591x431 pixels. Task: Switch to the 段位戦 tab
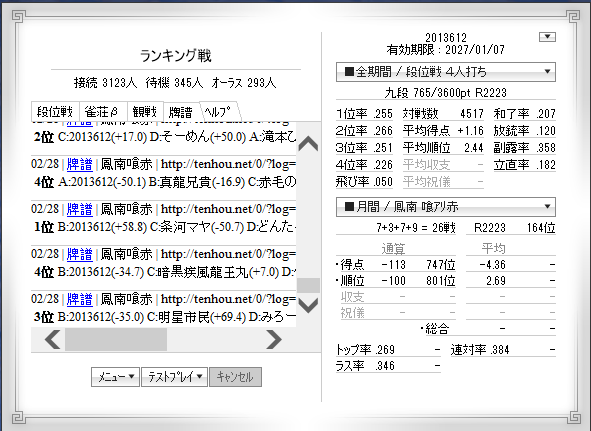[x=55, y=112]
